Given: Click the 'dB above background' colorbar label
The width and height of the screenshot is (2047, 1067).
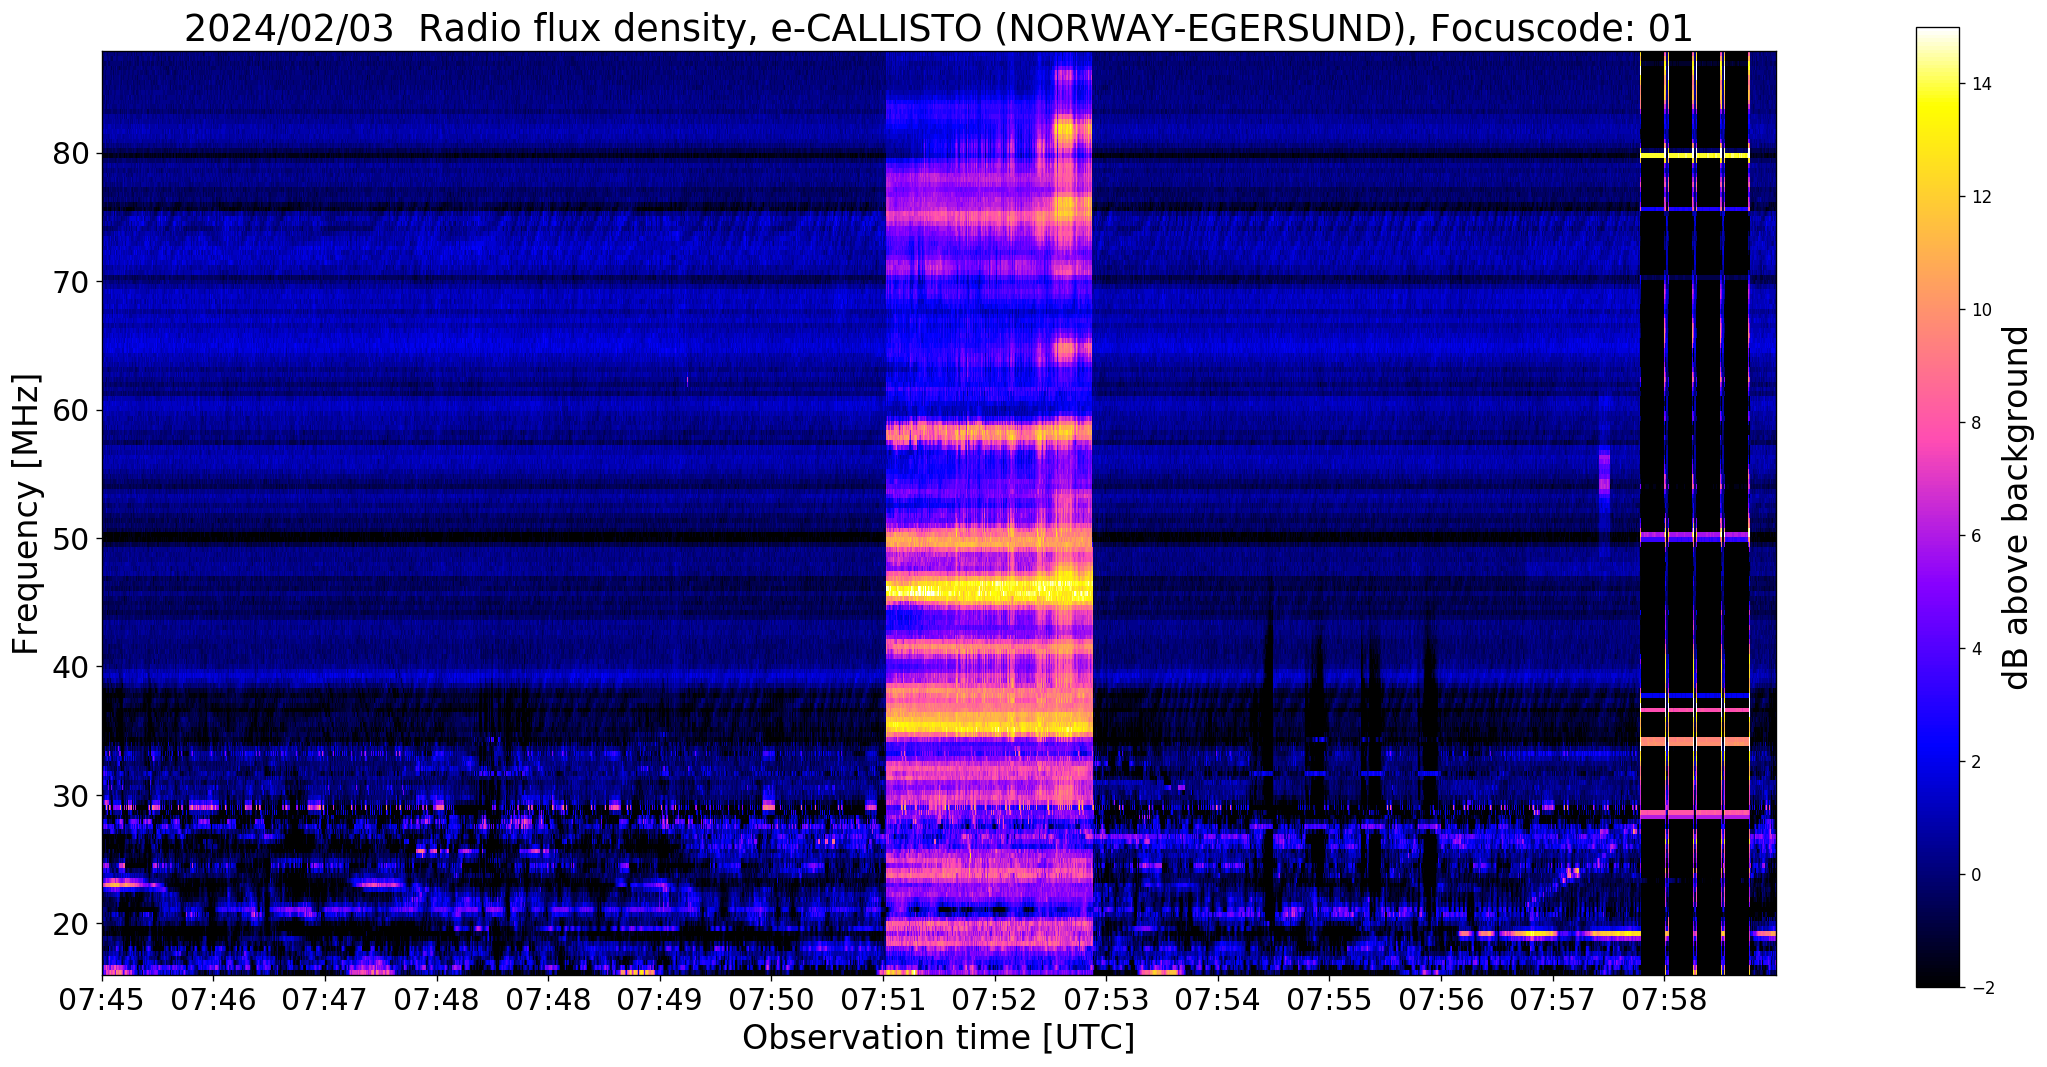Looking at the screenshot, I should [2017, 508].
